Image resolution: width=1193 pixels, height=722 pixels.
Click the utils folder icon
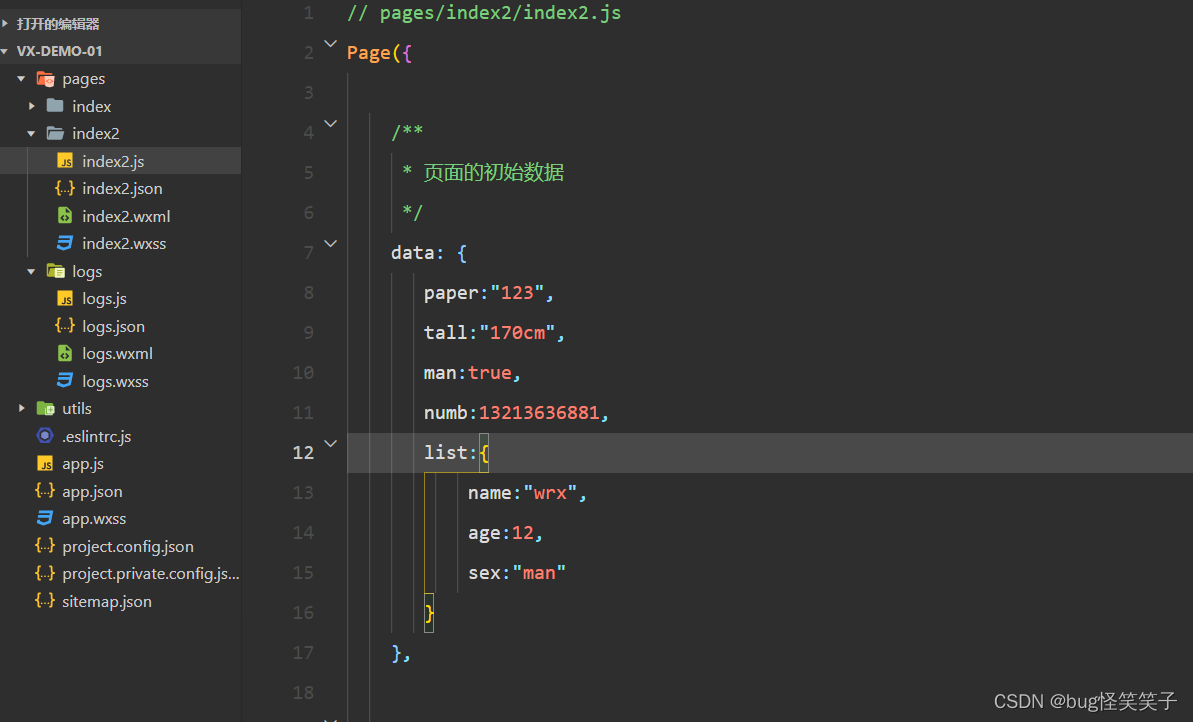pos(46,409)
